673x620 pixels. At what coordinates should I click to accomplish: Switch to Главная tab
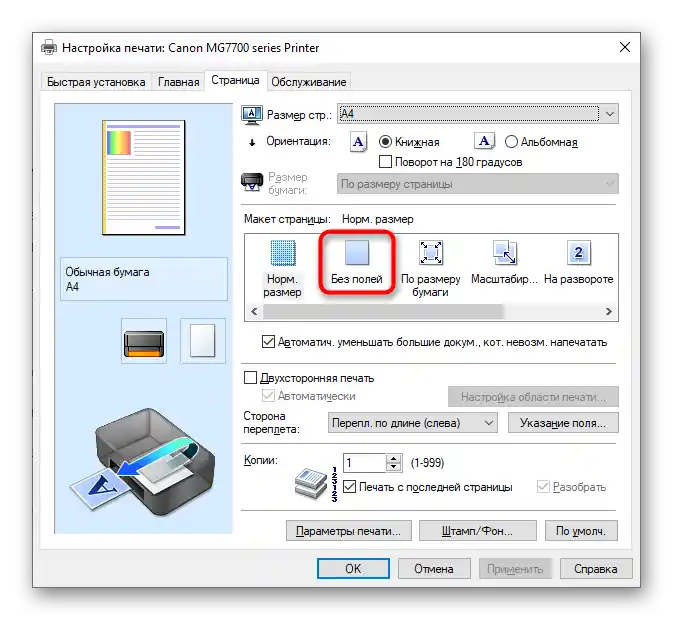179,82
